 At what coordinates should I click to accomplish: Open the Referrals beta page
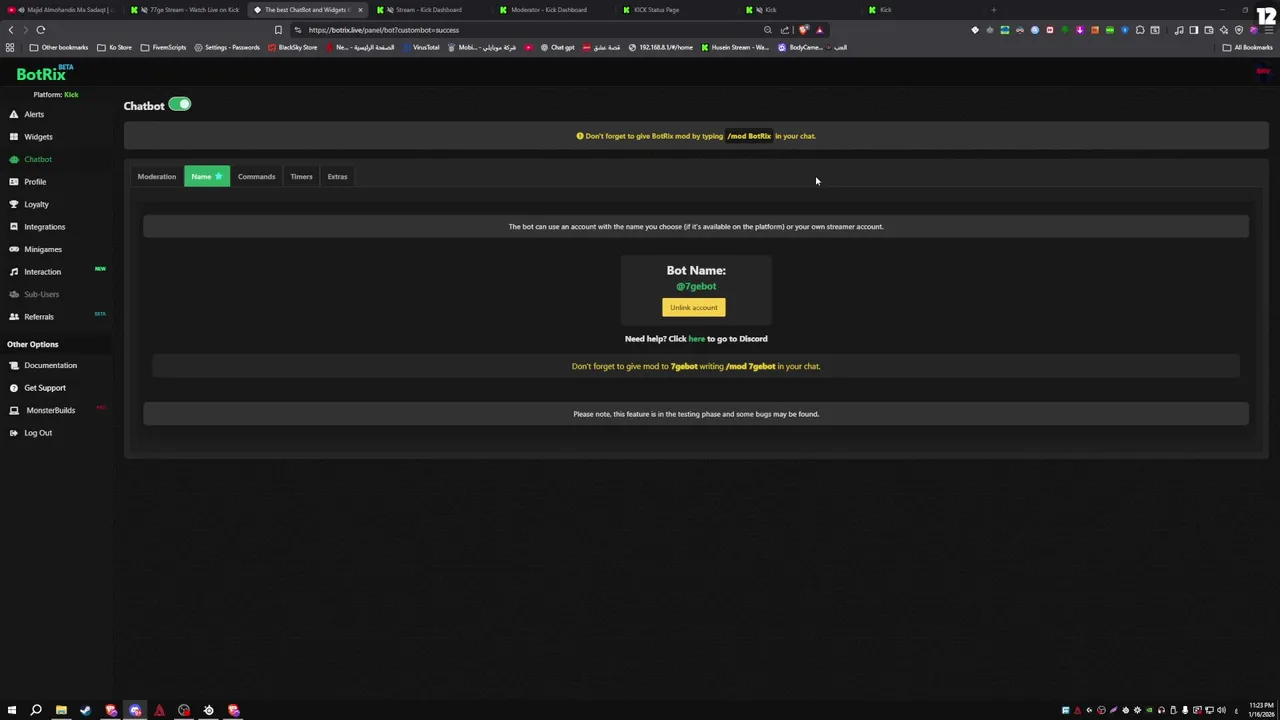tap(39, 317)
